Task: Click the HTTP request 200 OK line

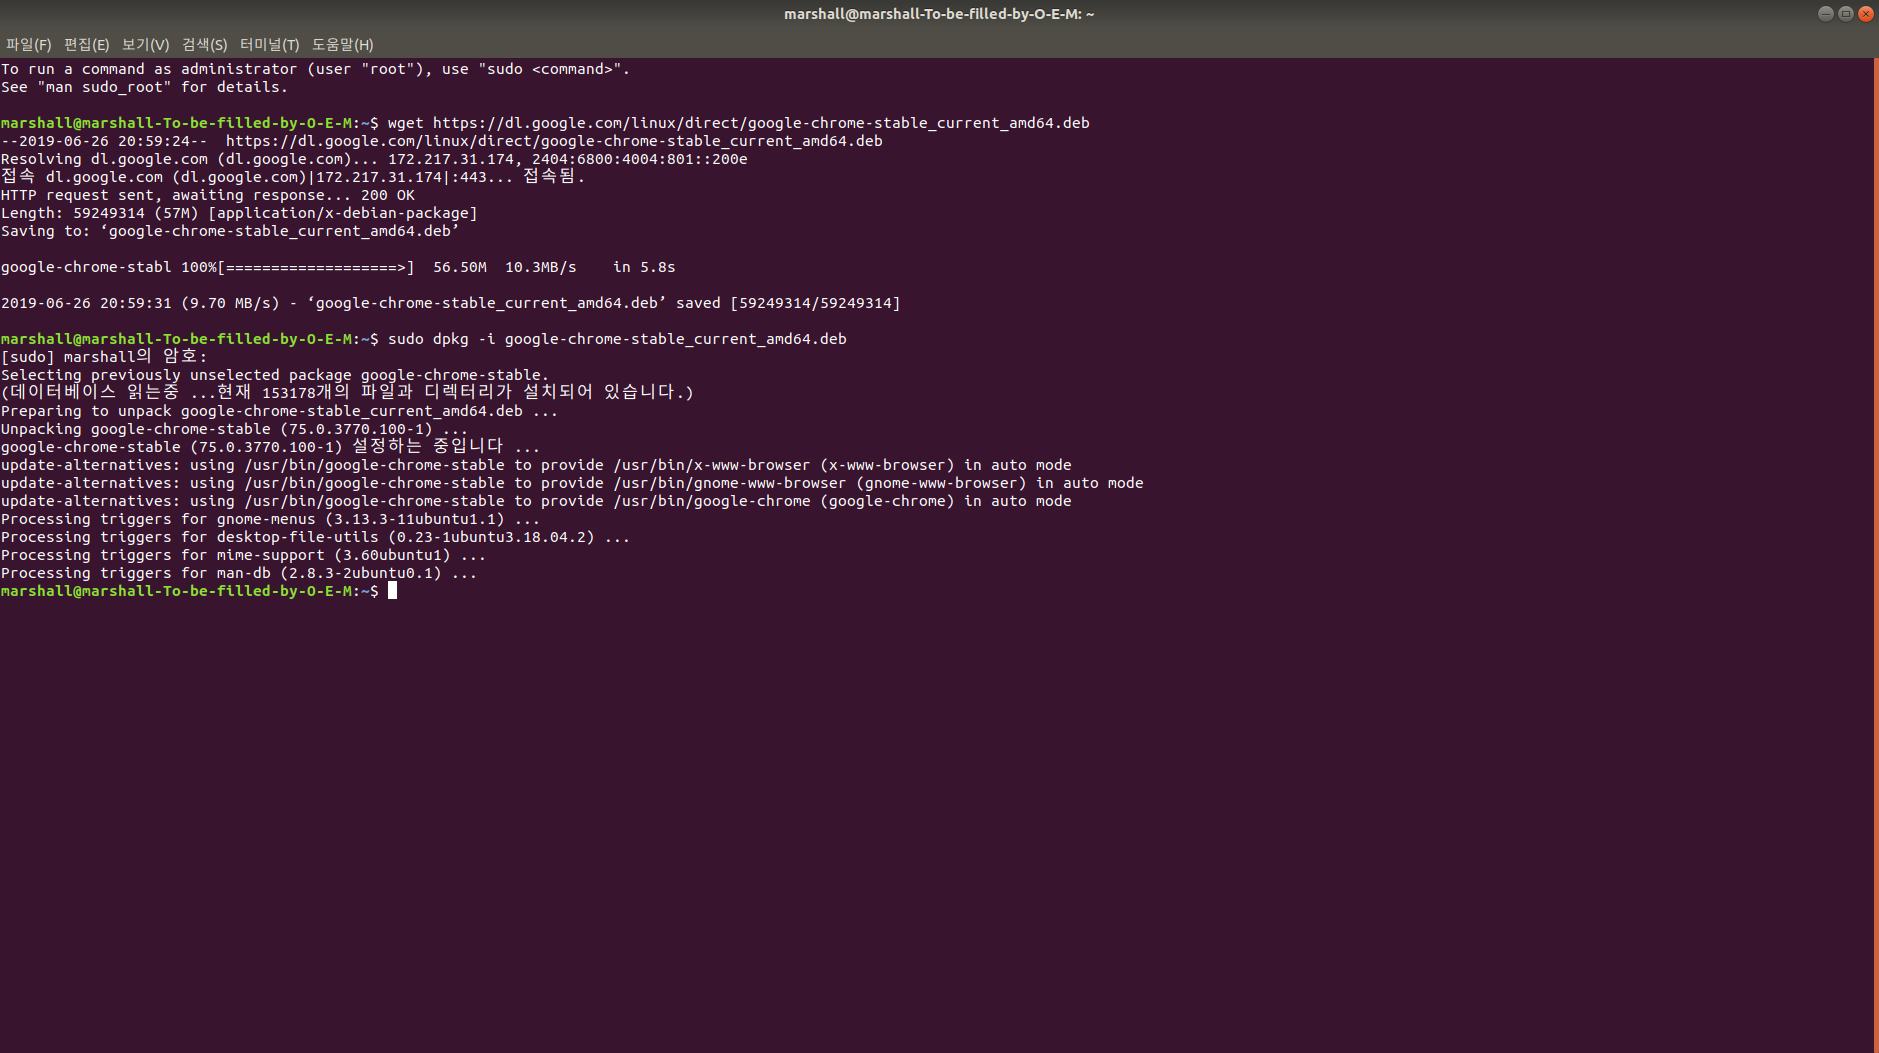Action: tap(207, 195)
